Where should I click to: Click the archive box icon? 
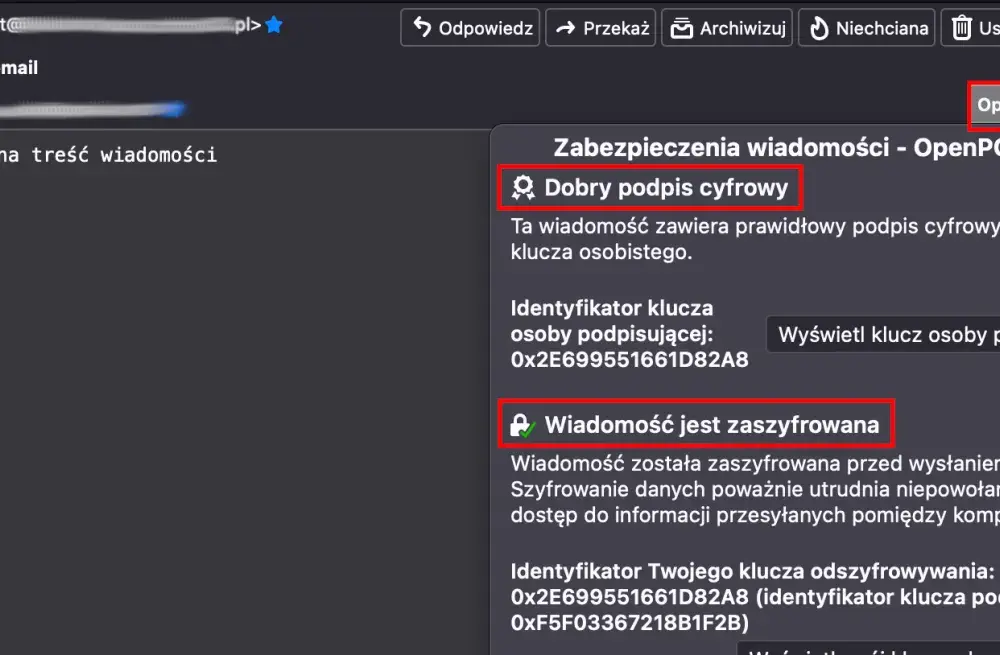pos(682,28)
